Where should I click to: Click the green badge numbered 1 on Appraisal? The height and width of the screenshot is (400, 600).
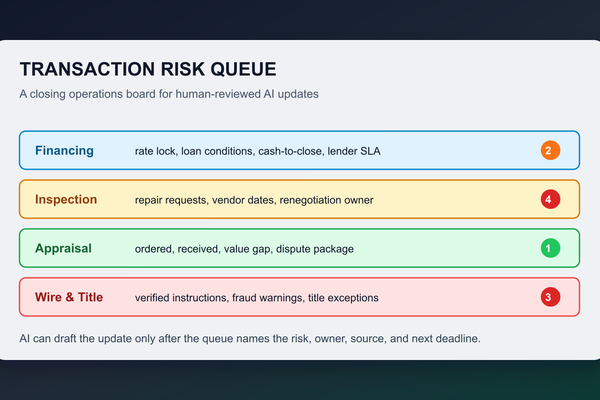click(x=550, y=248)
